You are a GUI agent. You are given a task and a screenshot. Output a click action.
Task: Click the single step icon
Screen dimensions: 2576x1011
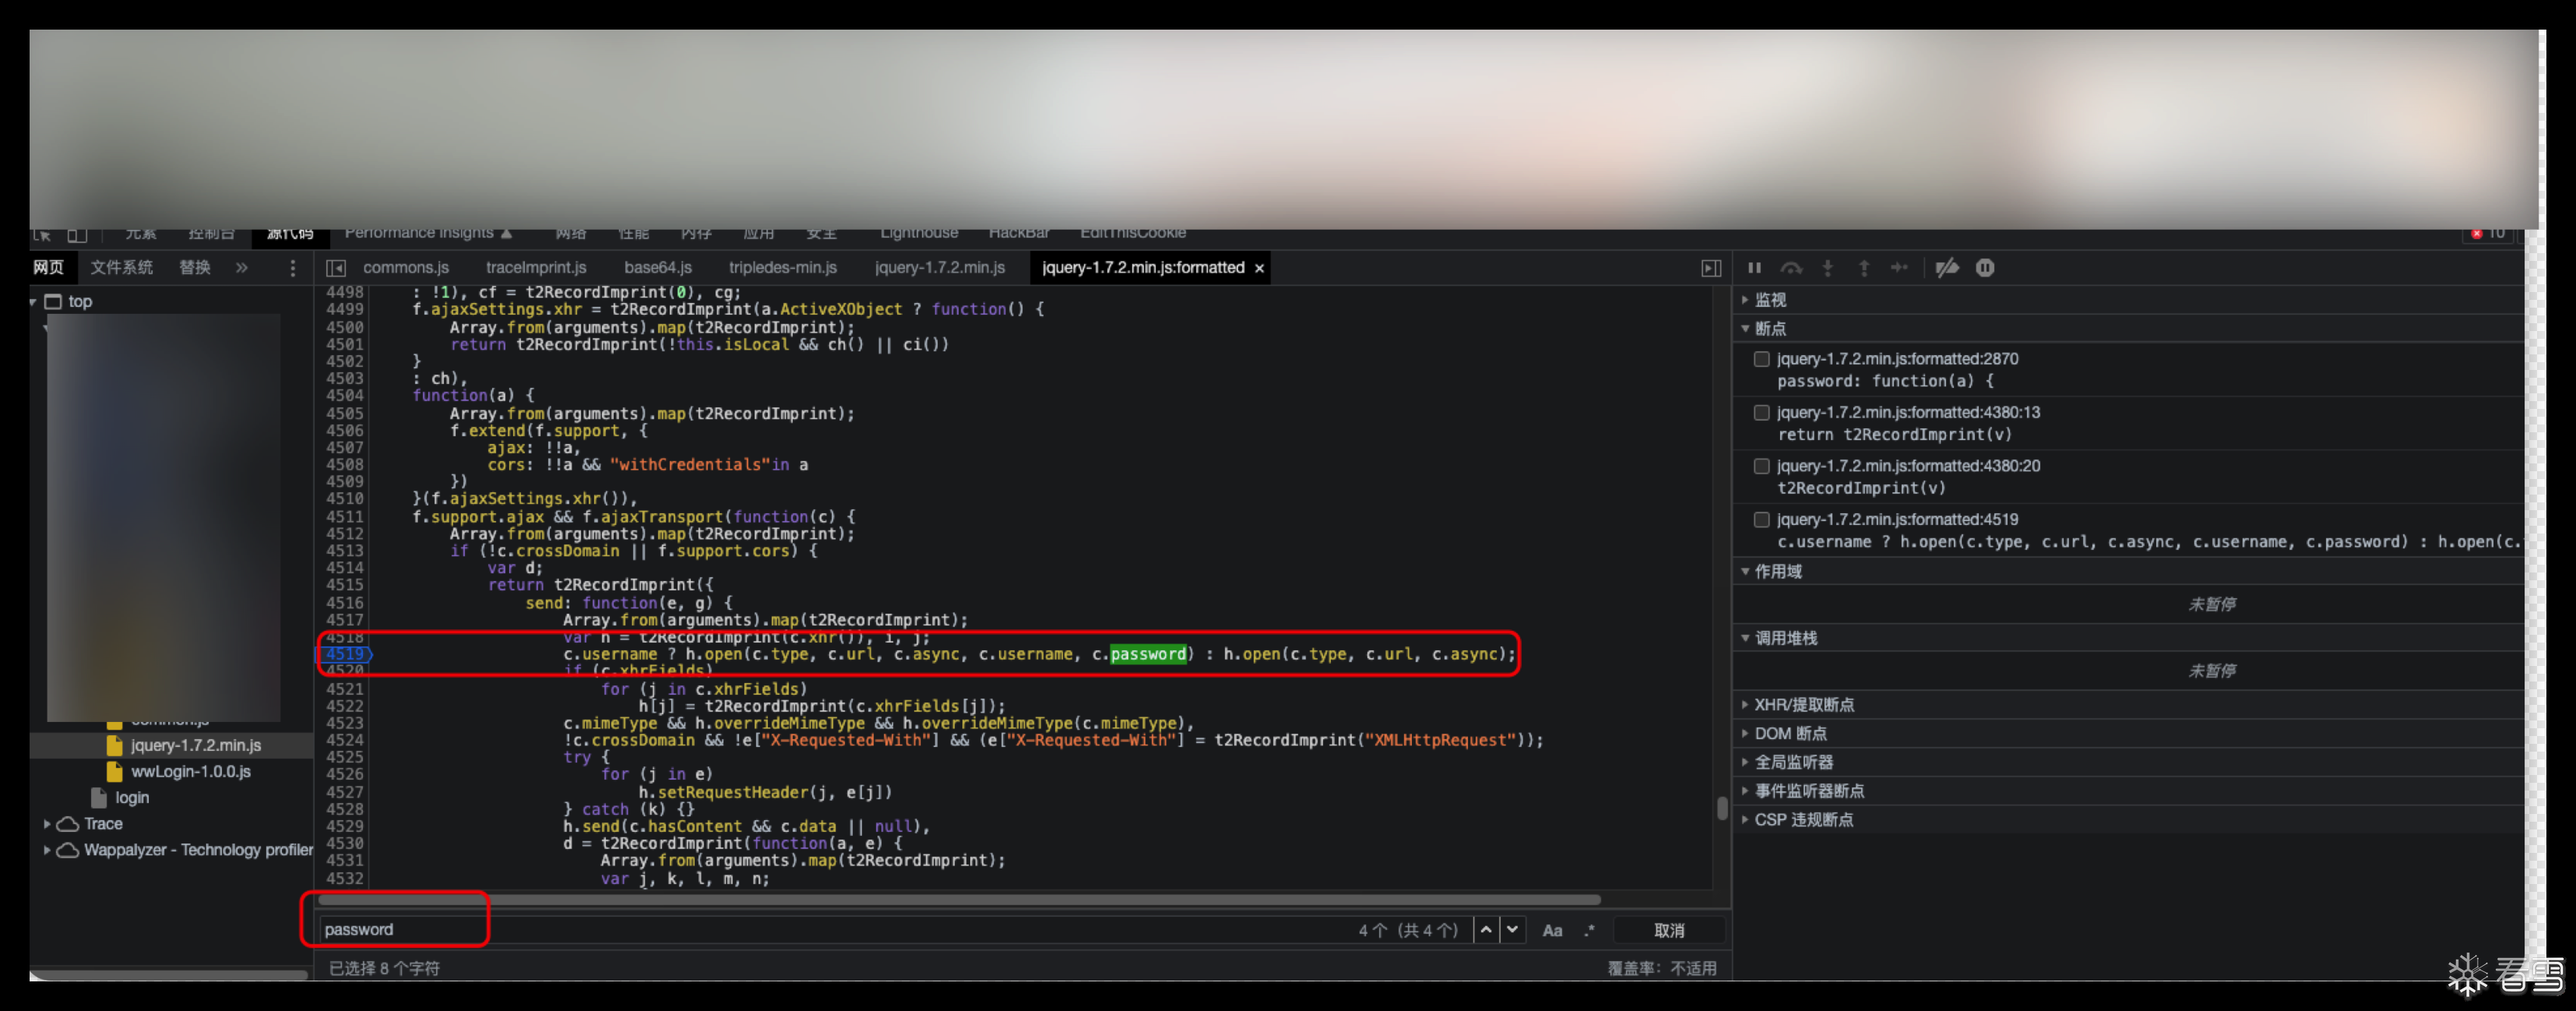[1900, 268]
